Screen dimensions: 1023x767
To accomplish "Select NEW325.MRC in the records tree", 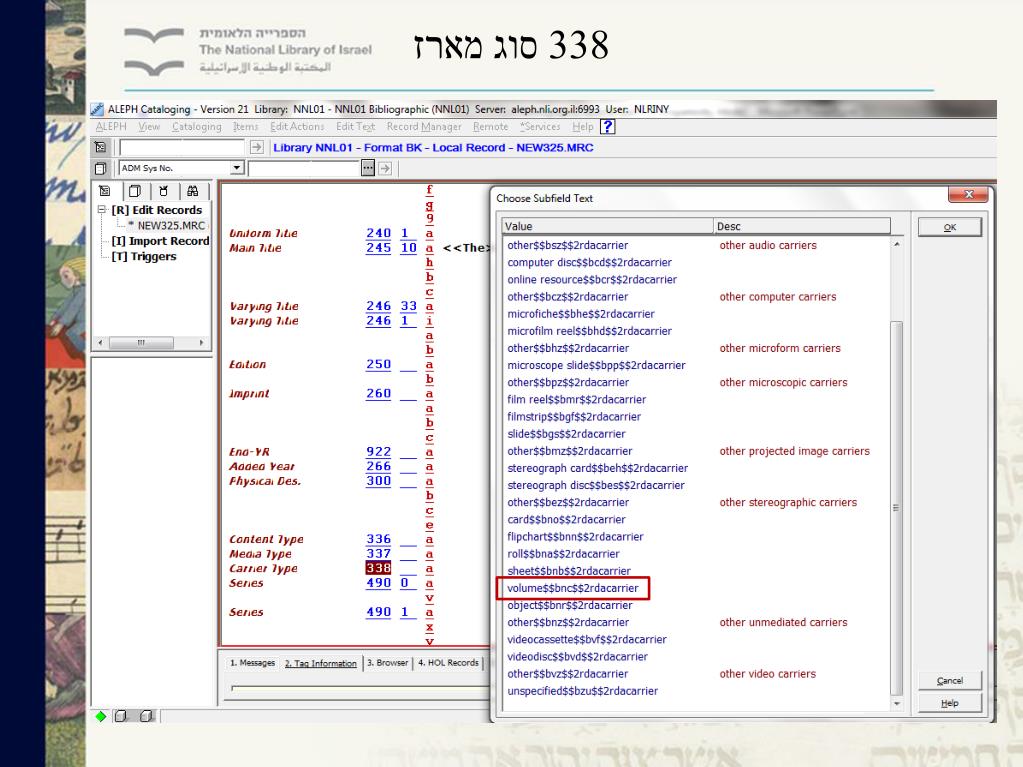I will 171,226.
